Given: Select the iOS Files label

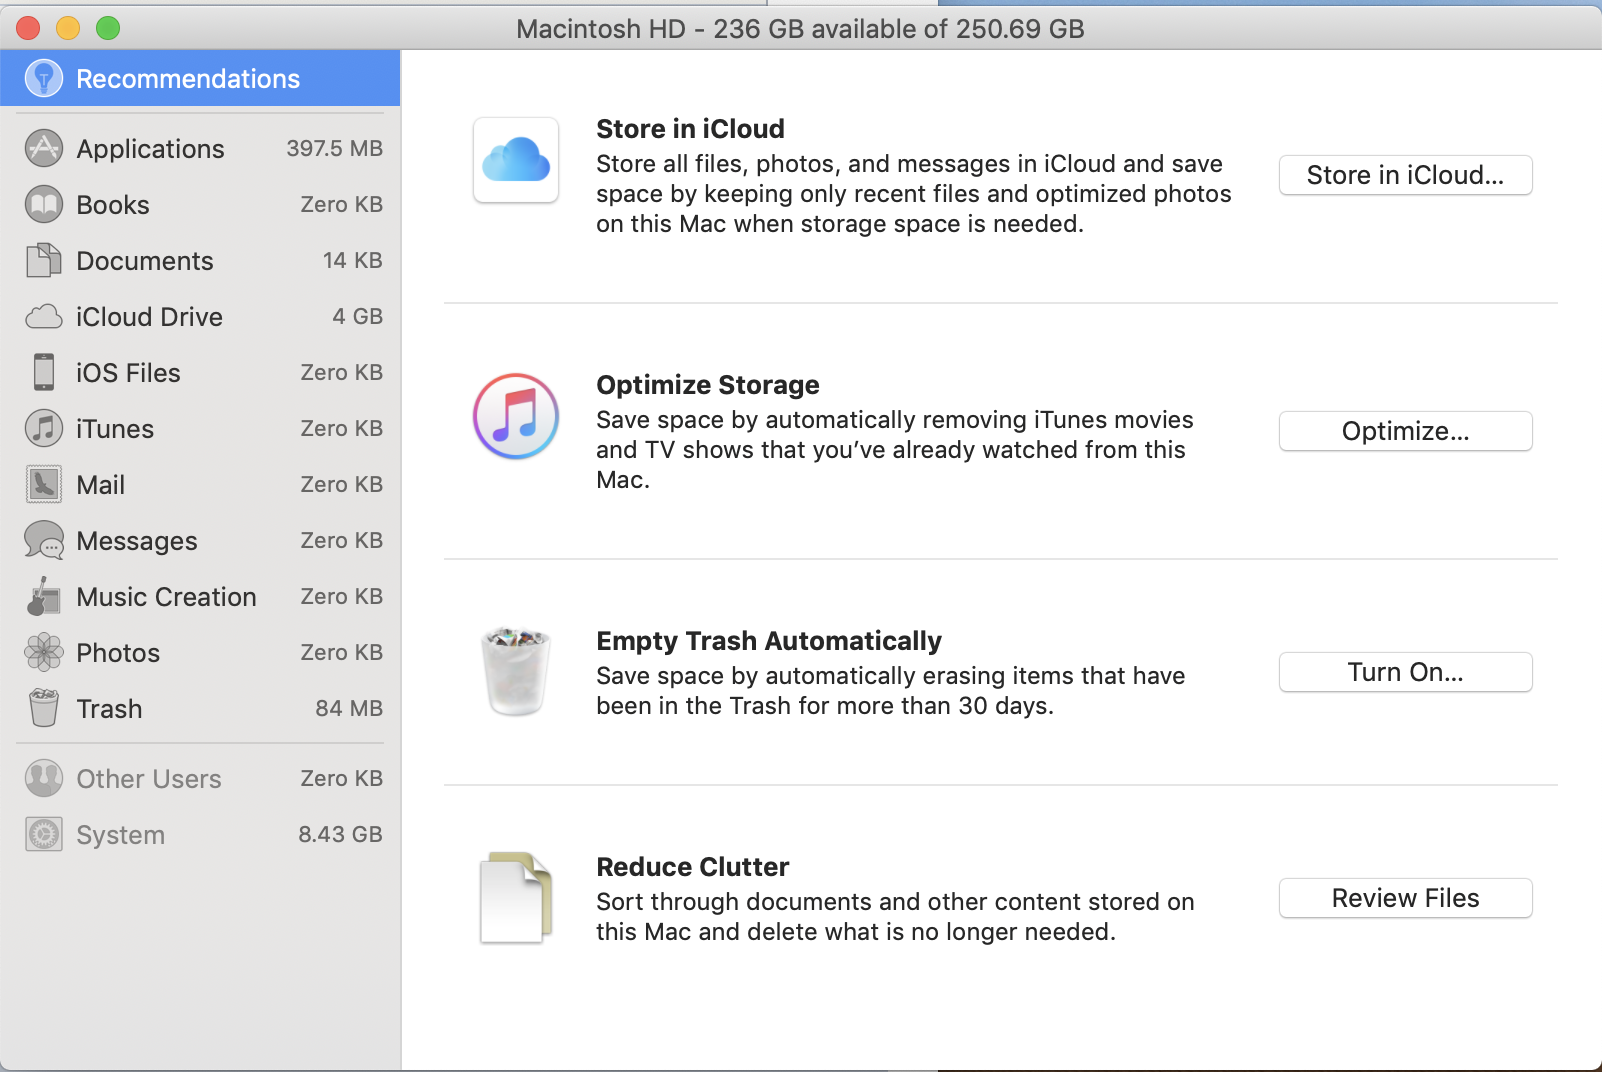Looking at the screenshot, I should coord(128,373).
